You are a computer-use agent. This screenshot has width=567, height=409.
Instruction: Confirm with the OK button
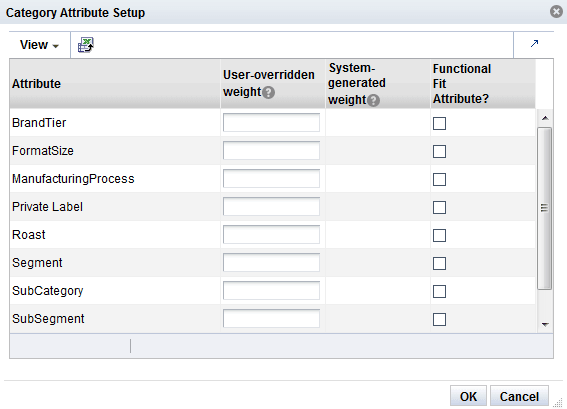click(468, 396)
